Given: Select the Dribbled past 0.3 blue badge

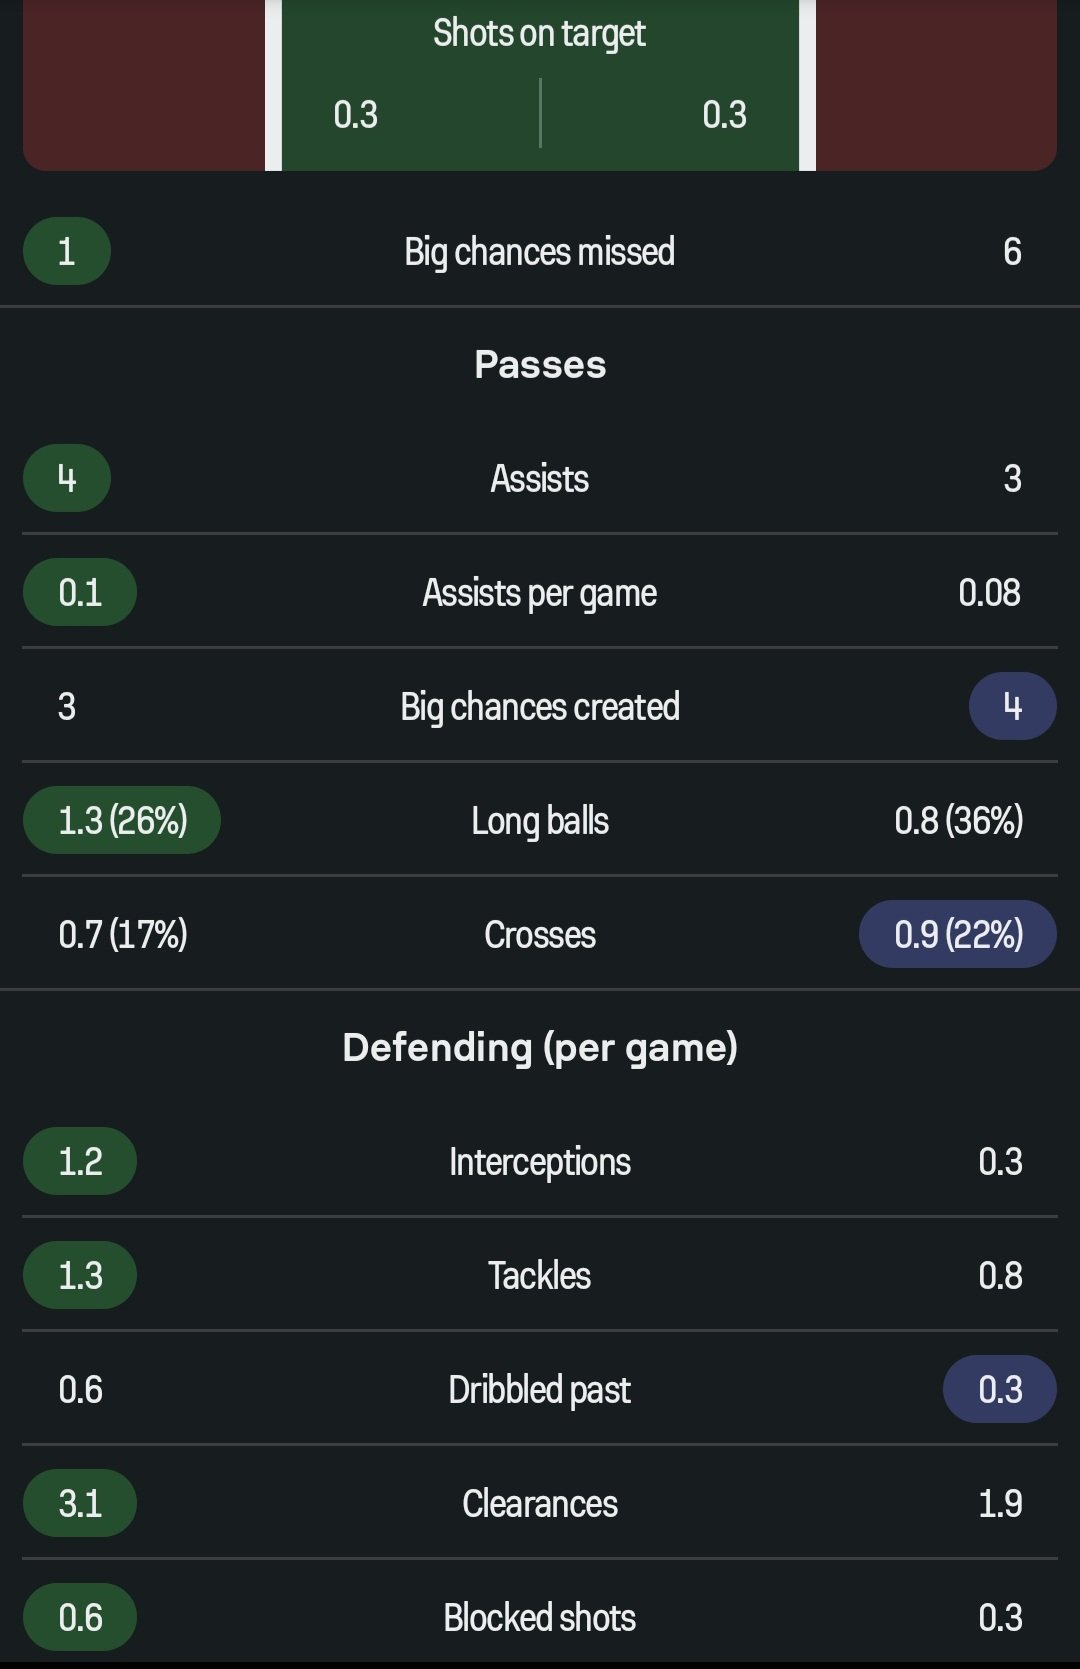Looking at the screenshot, I should [1000, 1389].
